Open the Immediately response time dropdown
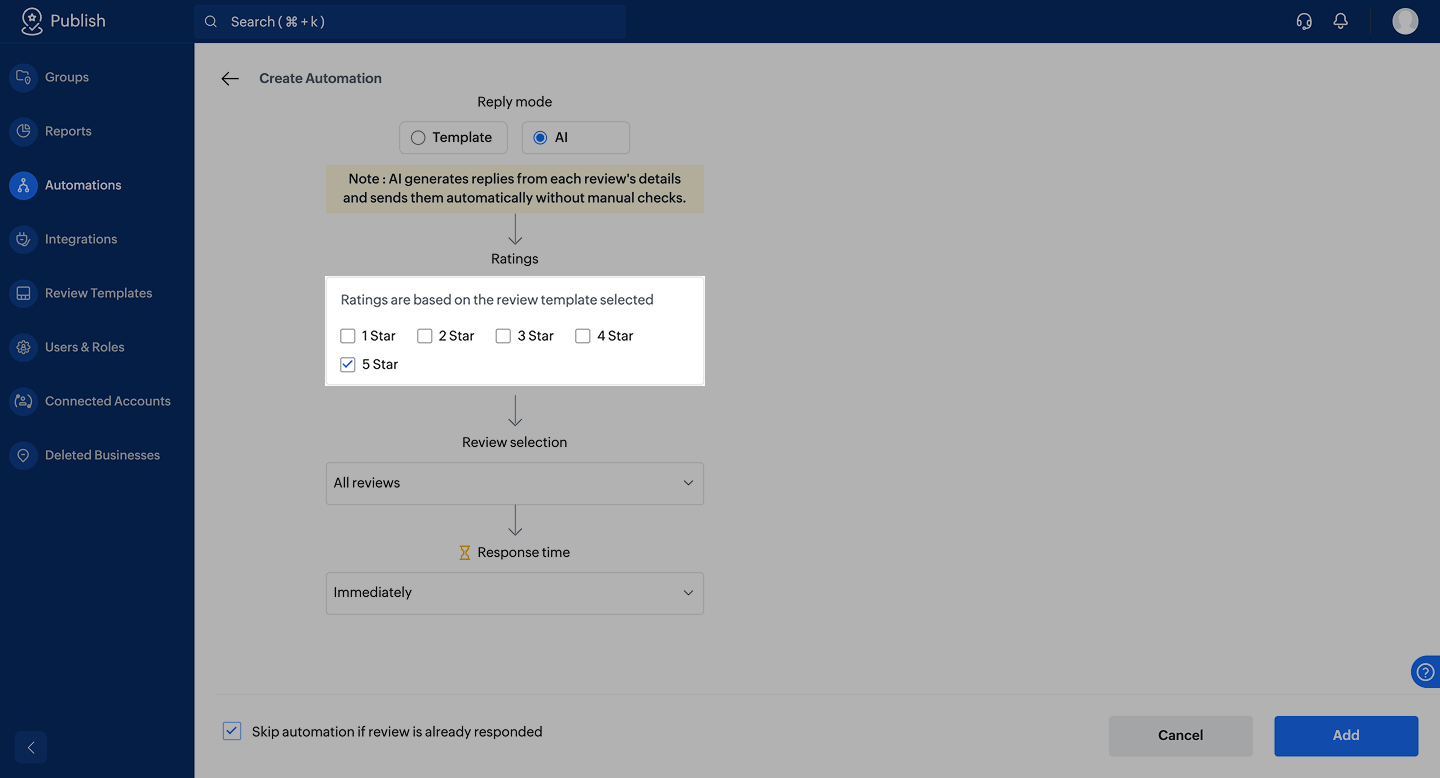Viewport: 1440px width, 778px height. point(515,593)
